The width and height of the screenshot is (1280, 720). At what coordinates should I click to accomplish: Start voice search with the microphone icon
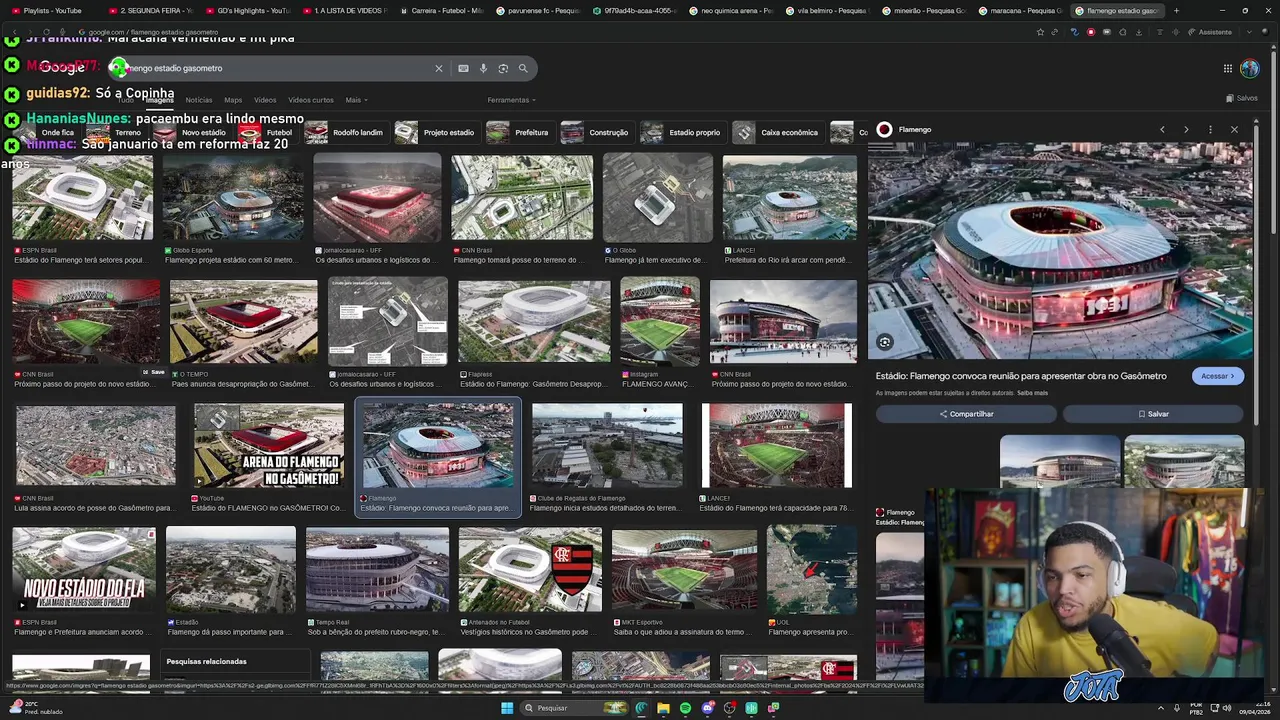click(x=483, y=68)
